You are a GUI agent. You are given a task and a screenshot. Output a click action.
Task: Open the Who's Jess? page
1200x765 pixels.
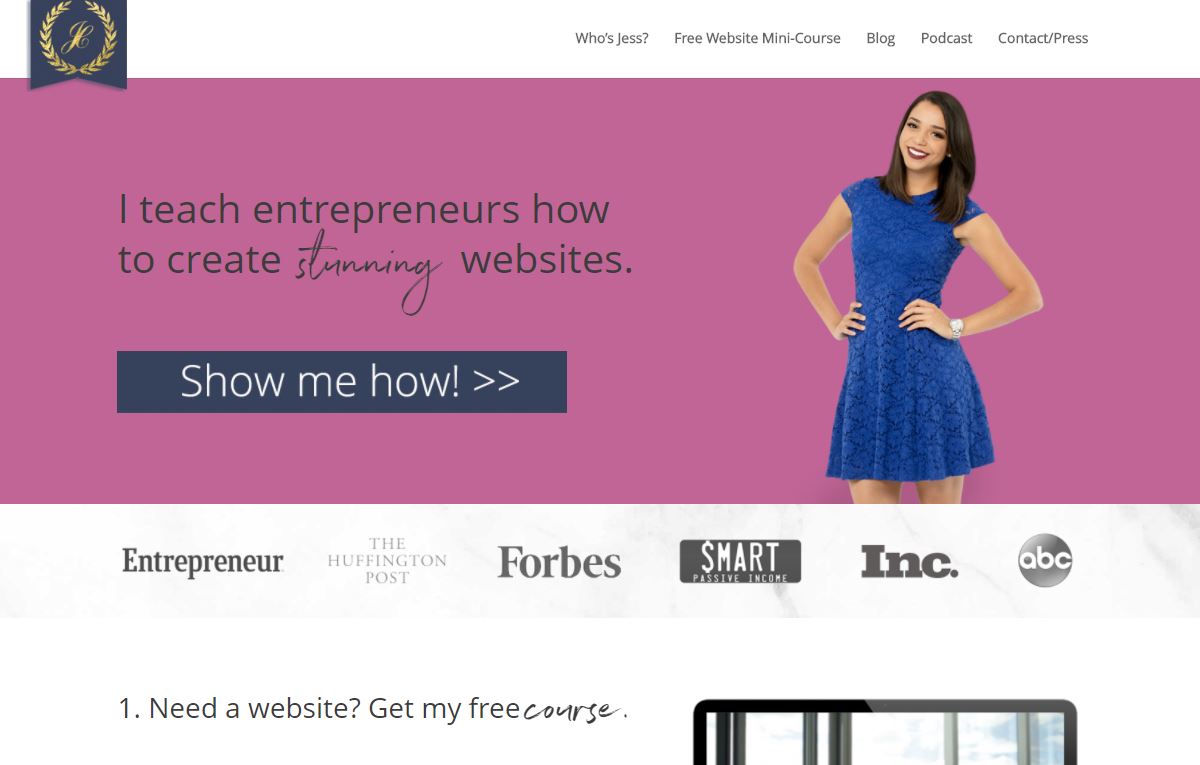point(612,38)
